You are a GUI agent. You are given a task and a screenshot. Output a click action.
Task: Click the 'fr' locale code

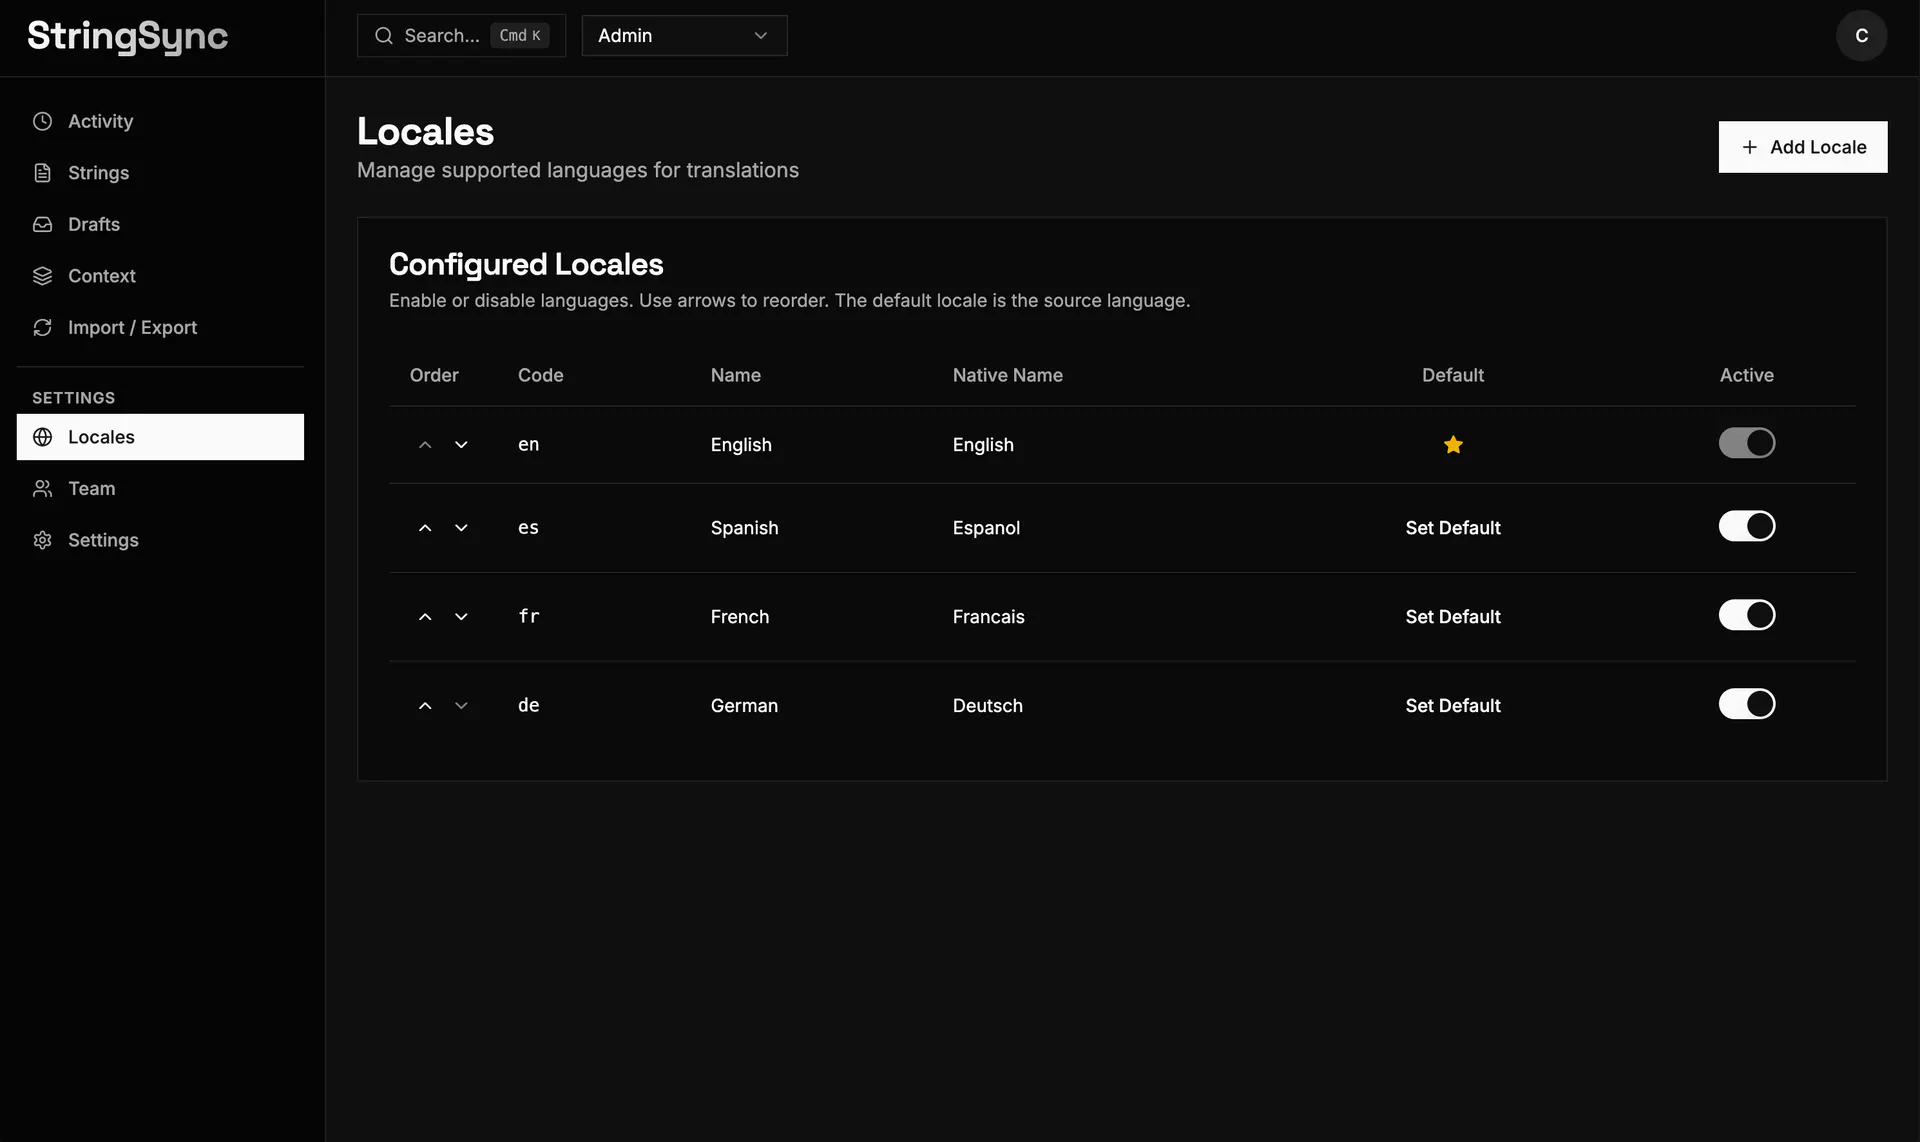tap(529, 617)
